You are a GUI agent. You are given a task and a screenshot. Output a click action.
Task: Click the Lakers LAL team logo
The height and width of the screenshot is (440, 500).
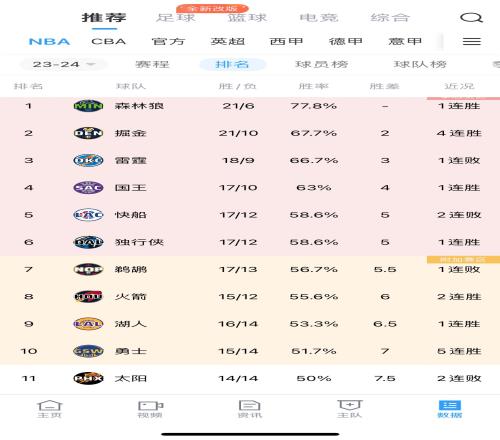tap(88, 324)
